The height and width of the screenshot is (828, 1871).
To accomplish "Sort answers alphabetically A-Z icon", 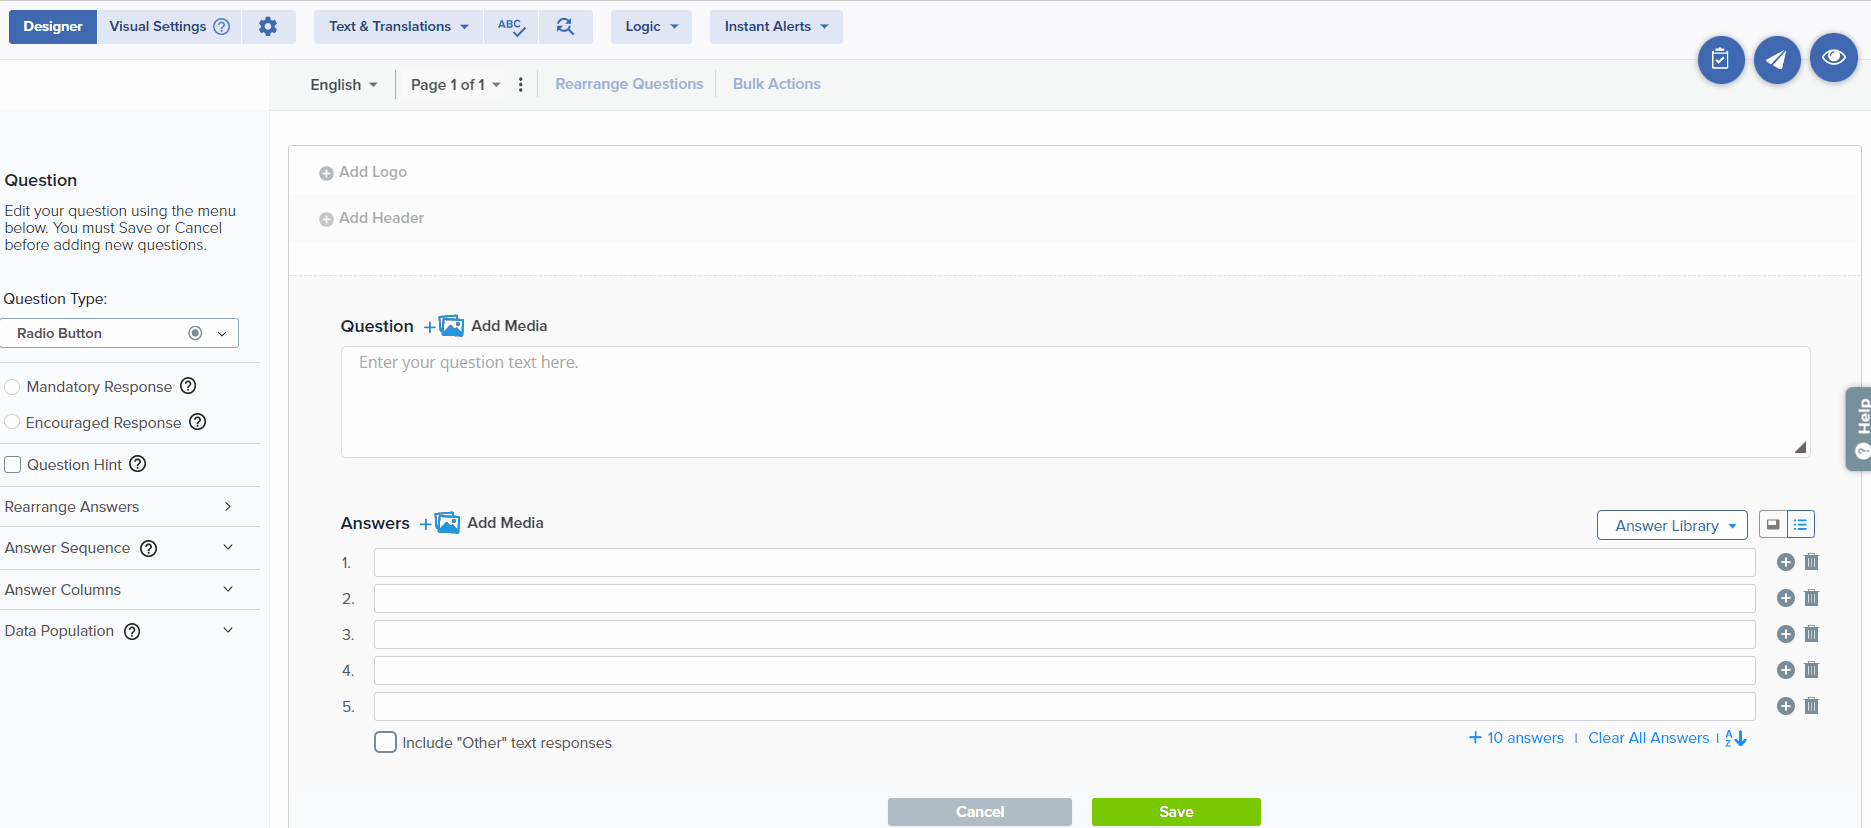I will 1735,738.
